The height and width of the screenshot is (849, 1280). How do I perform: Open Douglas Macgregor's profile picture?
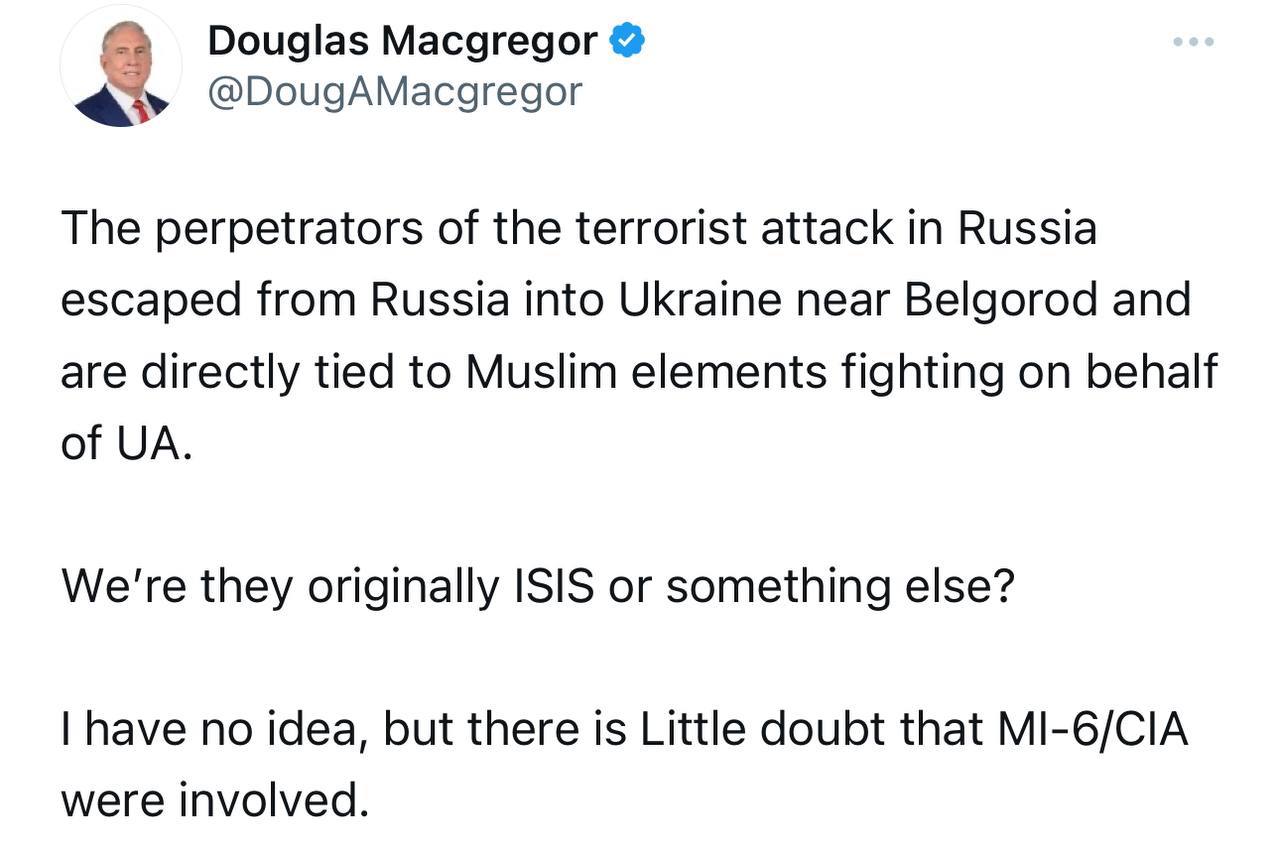[x=121, y=67]
